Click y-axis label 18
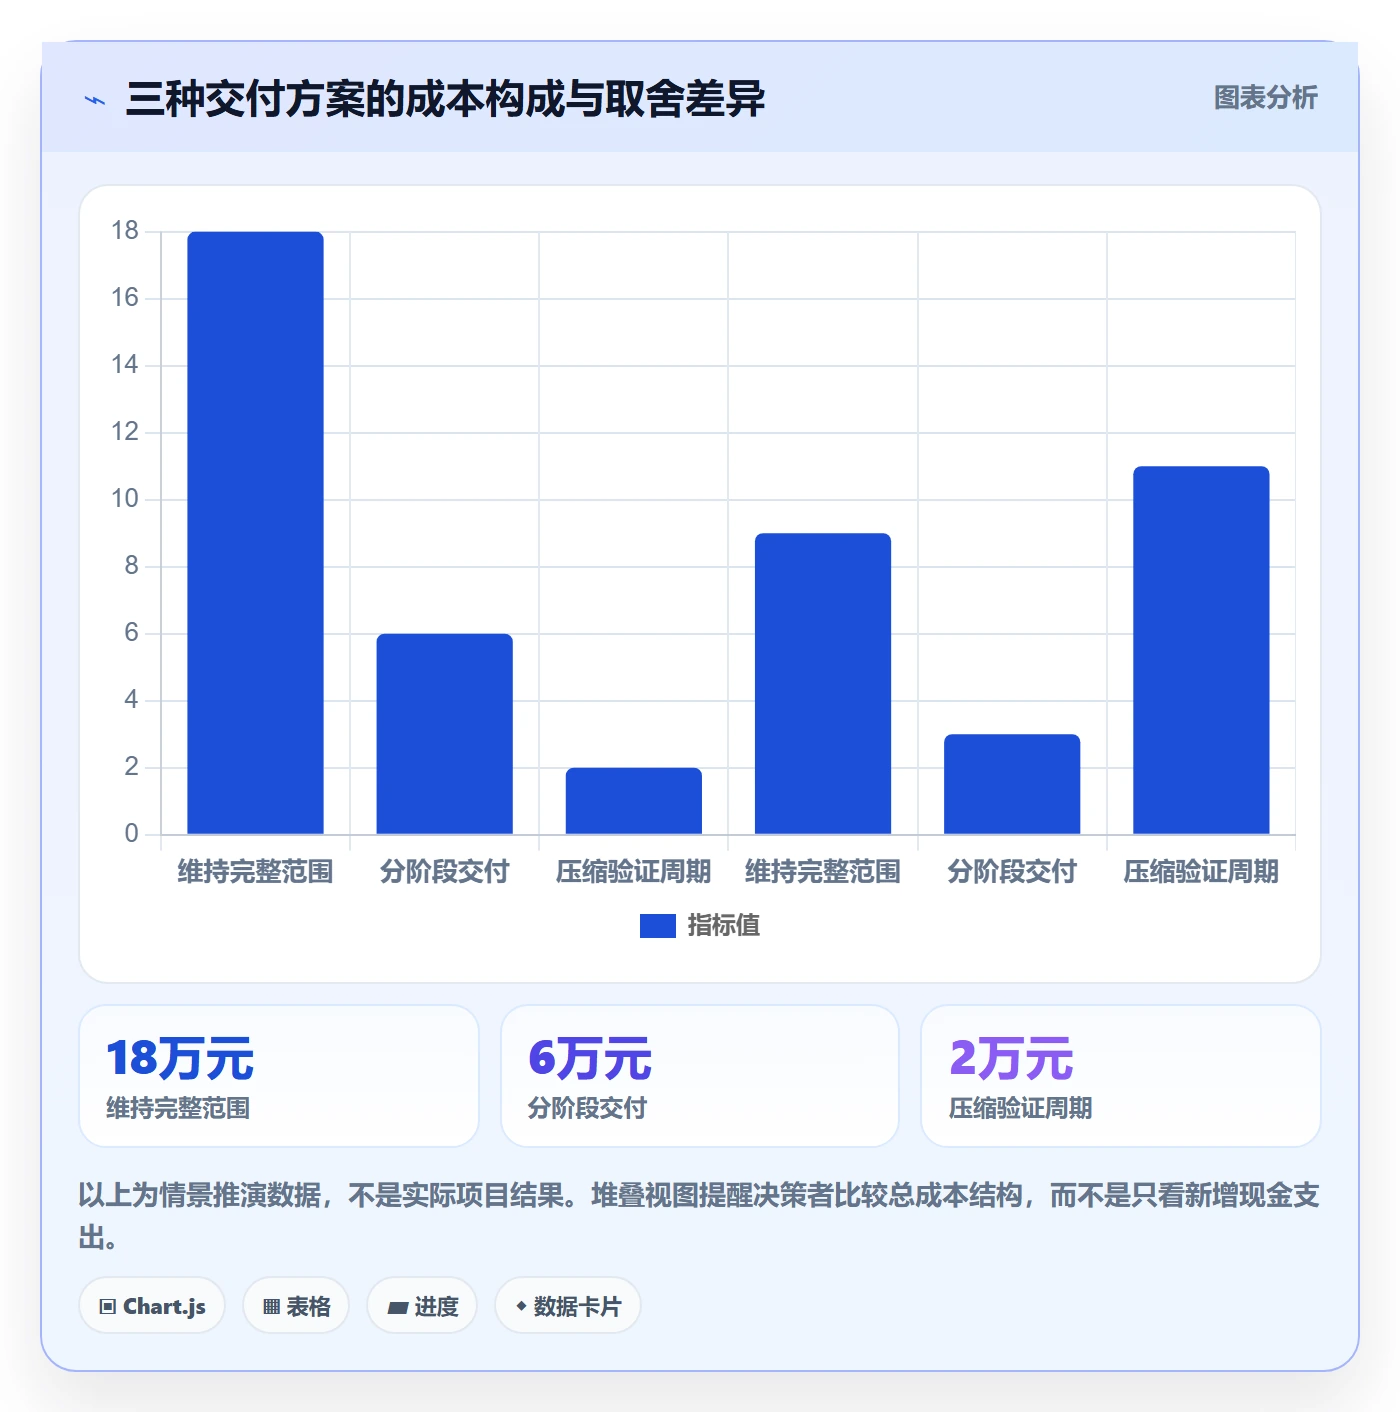1400x1412 pixels. pyautogui.click(x=125, y=231)
